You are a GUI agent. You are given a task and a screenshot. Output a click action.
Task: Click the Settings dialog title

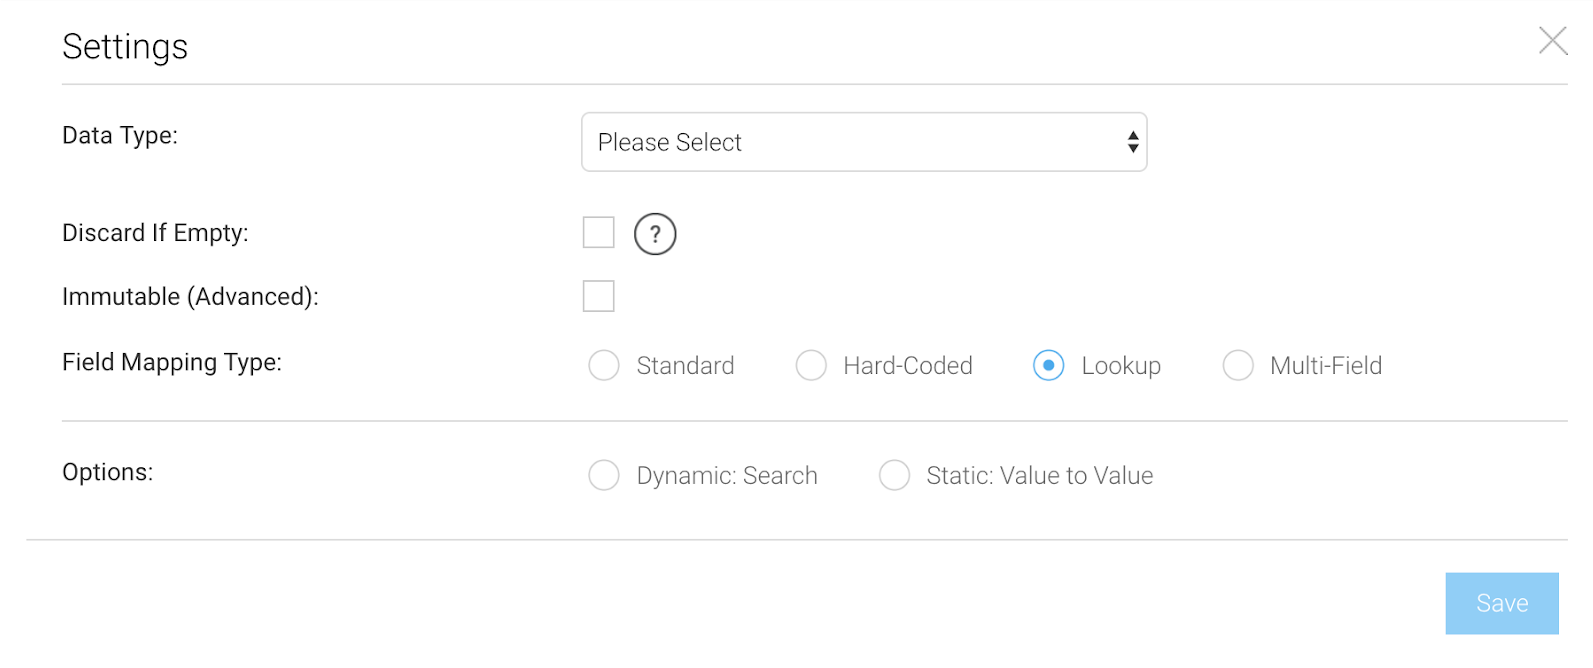tap(125, 46)
